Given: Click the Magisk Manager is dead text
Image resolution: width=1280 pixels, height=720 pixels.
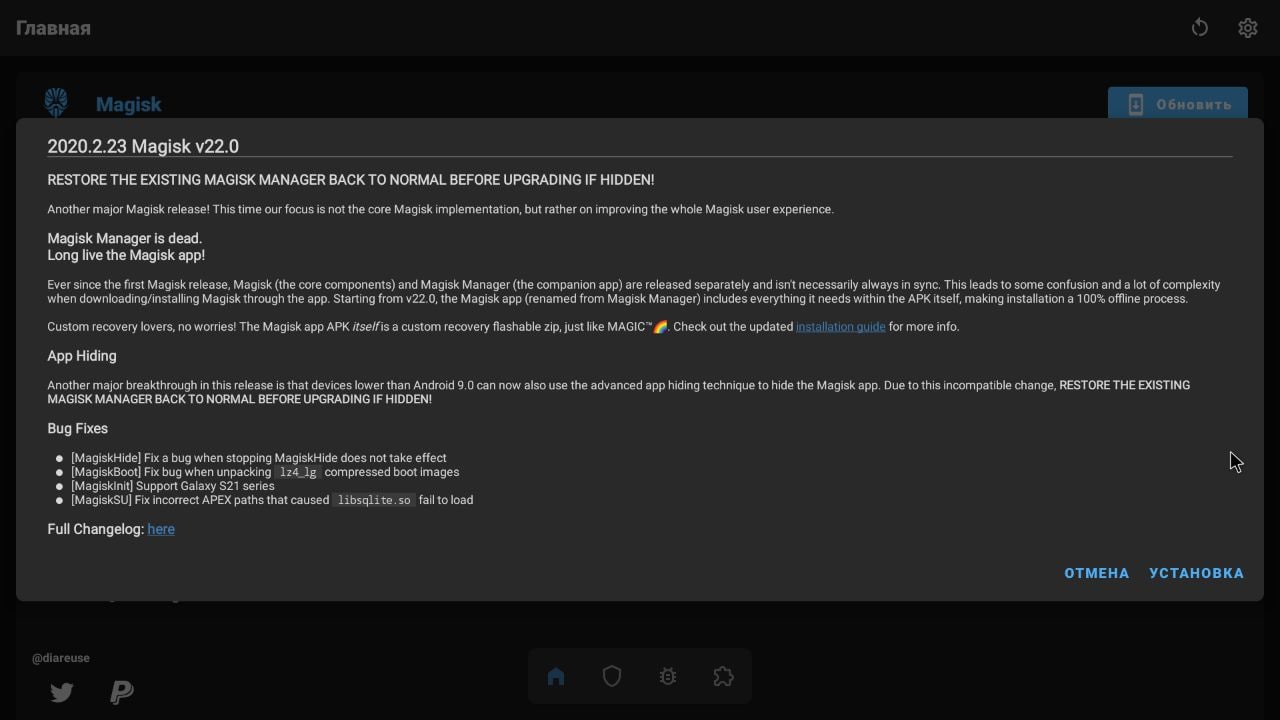Looking at the screenshot, I should (x=125, y=239).
